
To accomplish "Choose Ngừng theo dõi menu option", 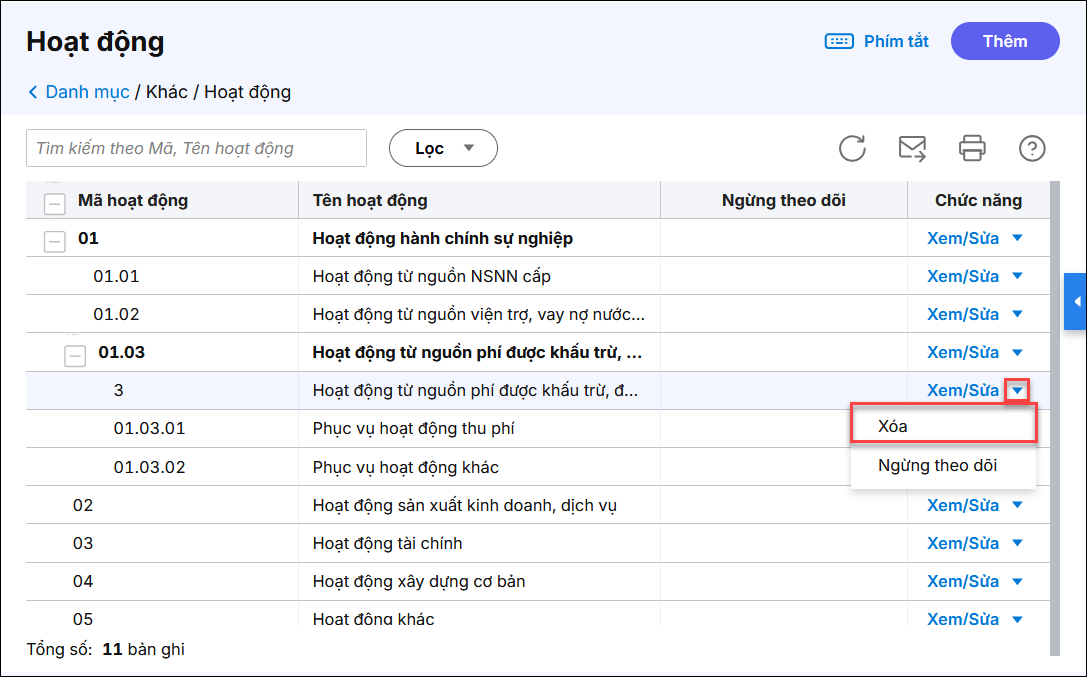I will (x=937, y=466).
